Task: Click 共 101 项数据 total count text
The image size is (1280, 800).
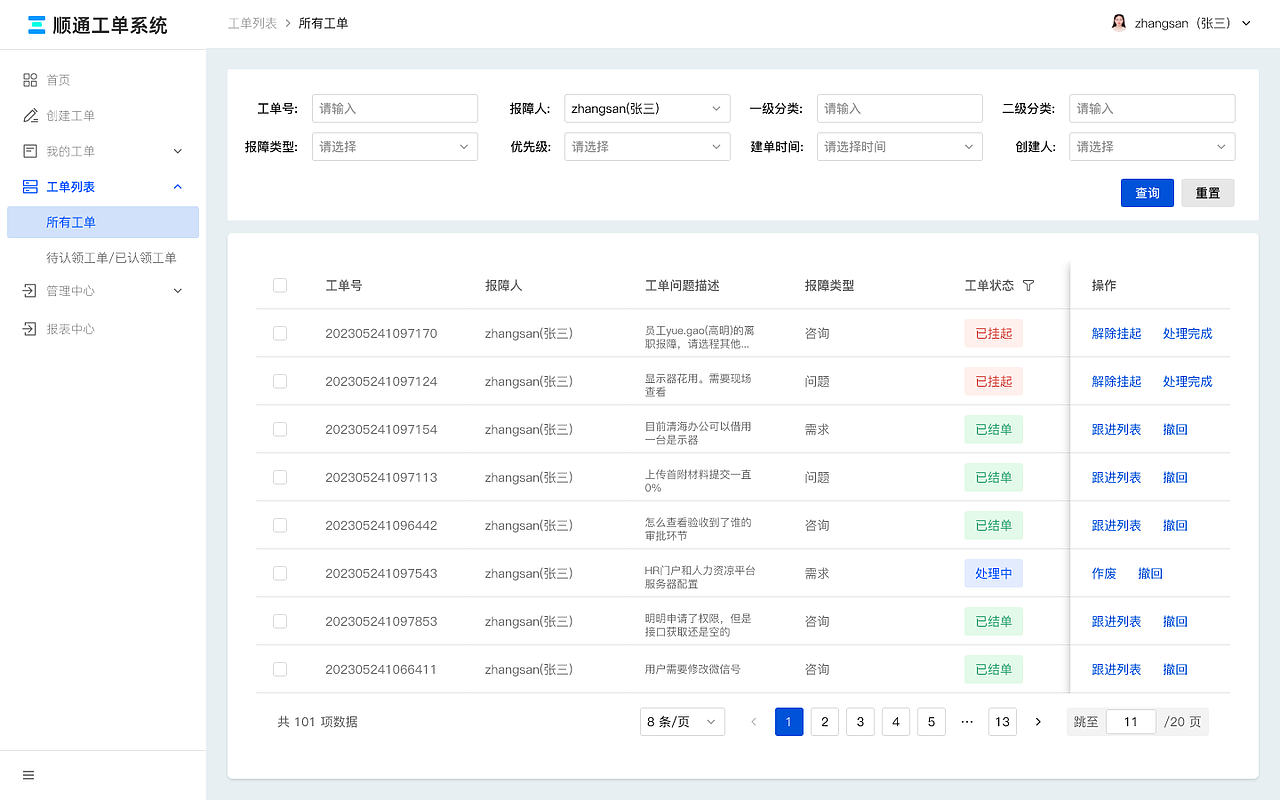Action: point(317,722)
